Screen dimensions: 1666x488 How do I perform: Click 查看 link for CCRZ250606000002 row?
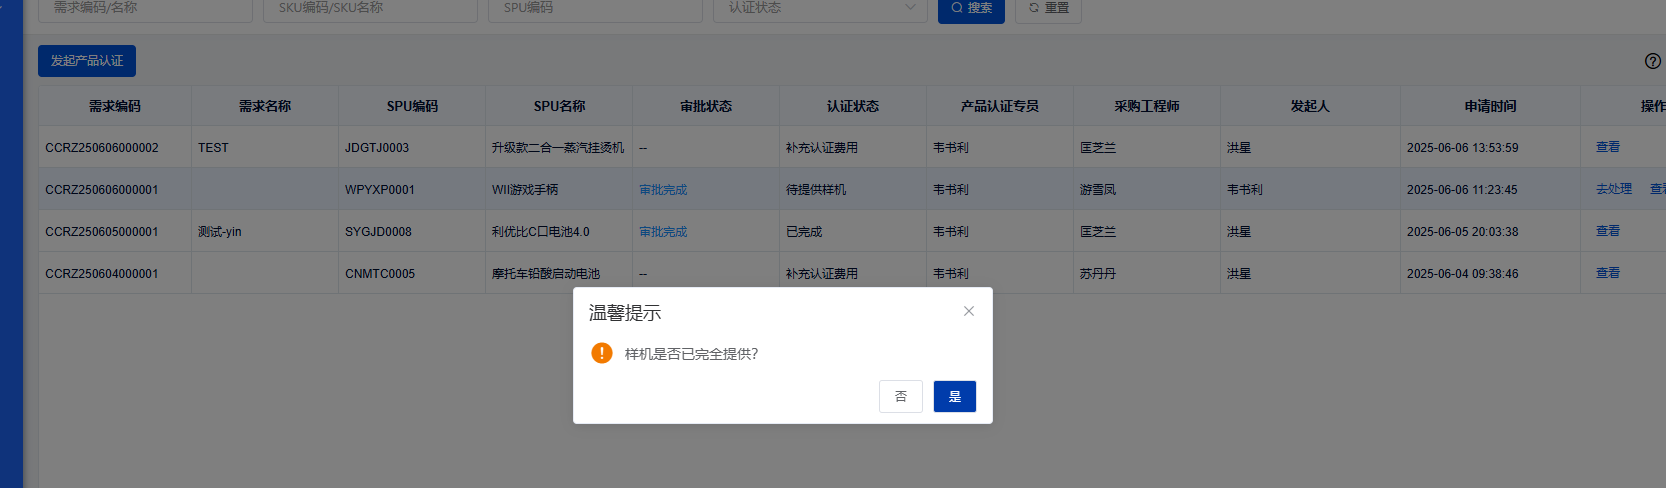click(x=1607, y=147)
